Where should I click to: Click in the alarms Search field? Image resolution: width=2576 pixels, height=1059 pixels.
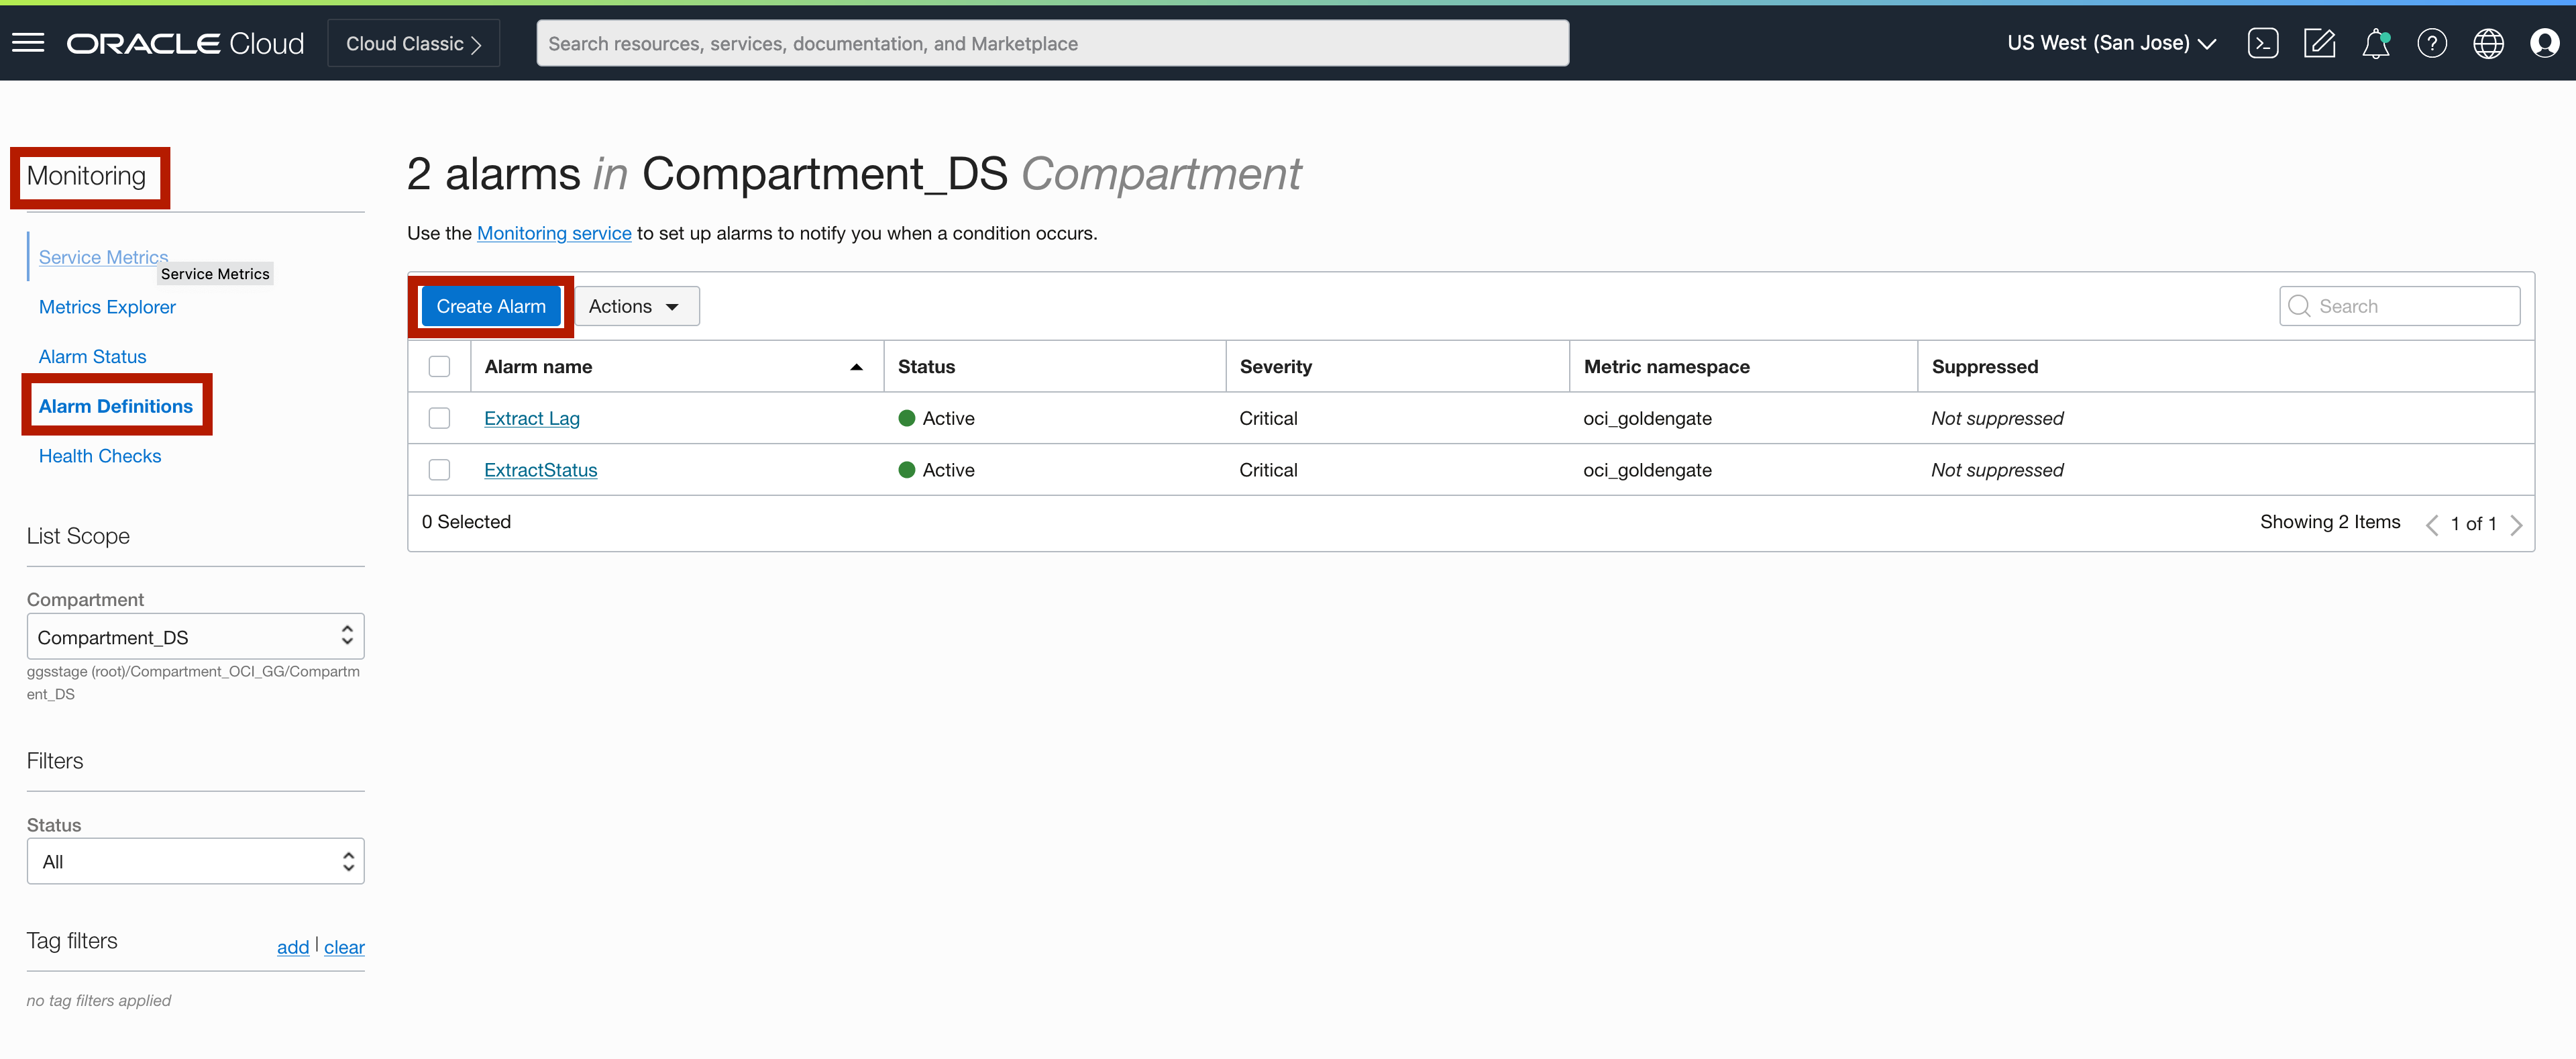(x=2410, y=306)
